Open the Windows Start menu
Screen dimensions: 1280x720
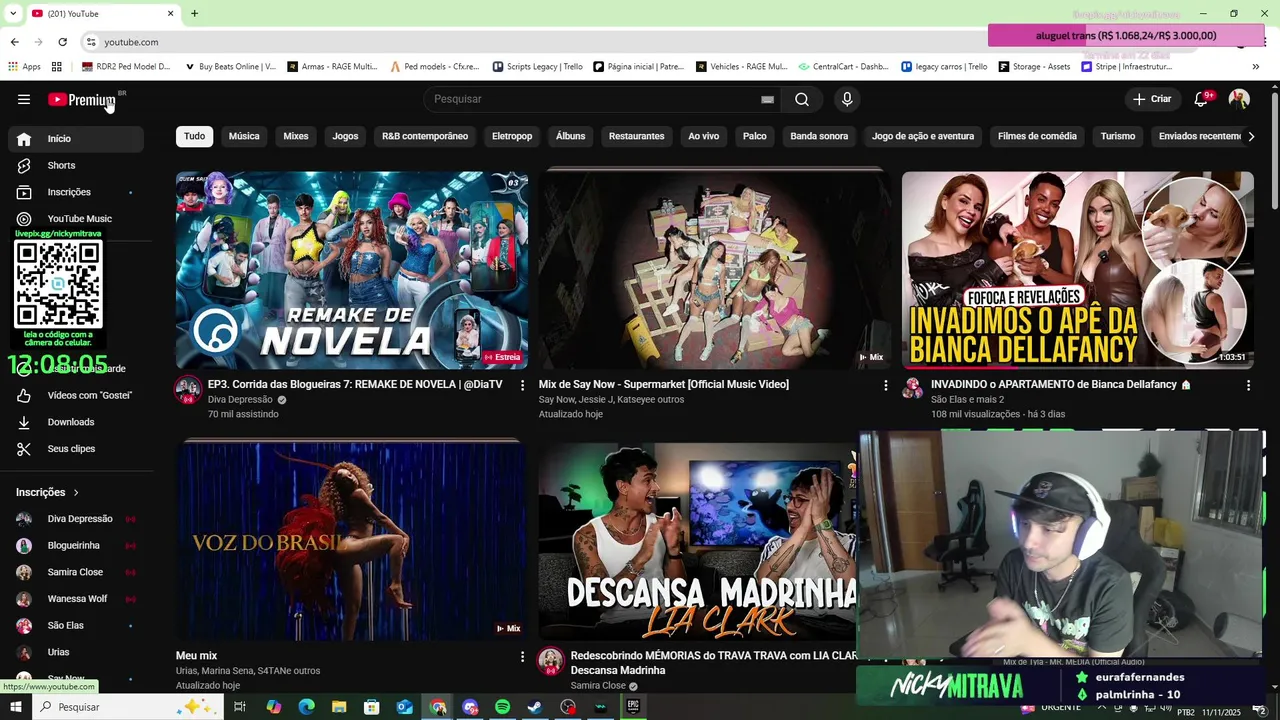15,707
